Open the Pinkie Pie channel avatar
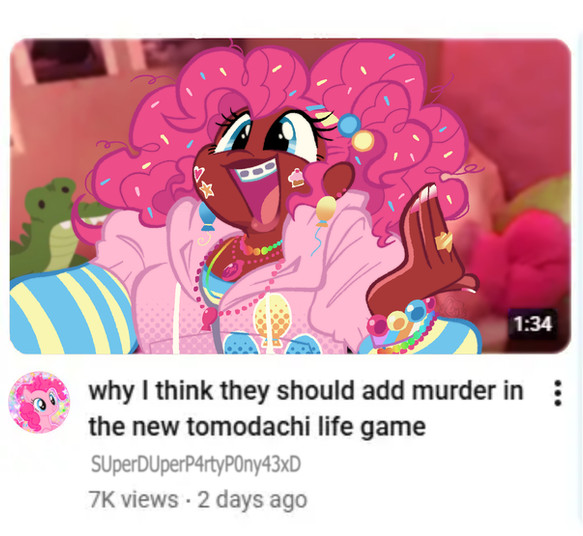This screenshot has height=536, width=583. point(39,402)
